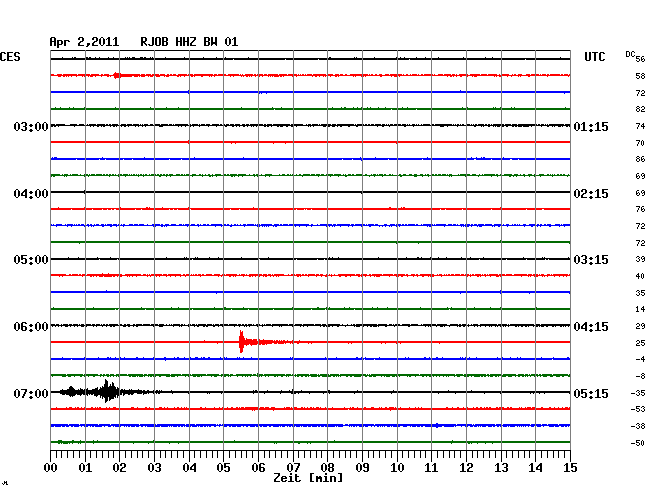650x494 pixels.
Task: Select the 04:00 local time label
Action: tap(31, 194)
